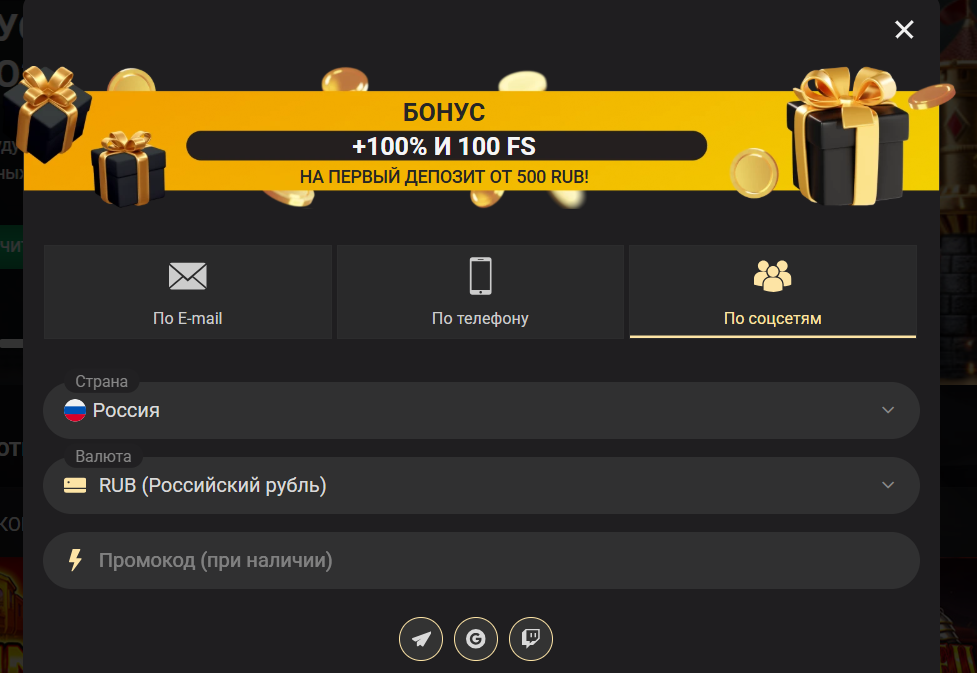This screenshot has height=673, width=977.
Task: Sign up via the Telegram icon
Action: pos(421,639)
